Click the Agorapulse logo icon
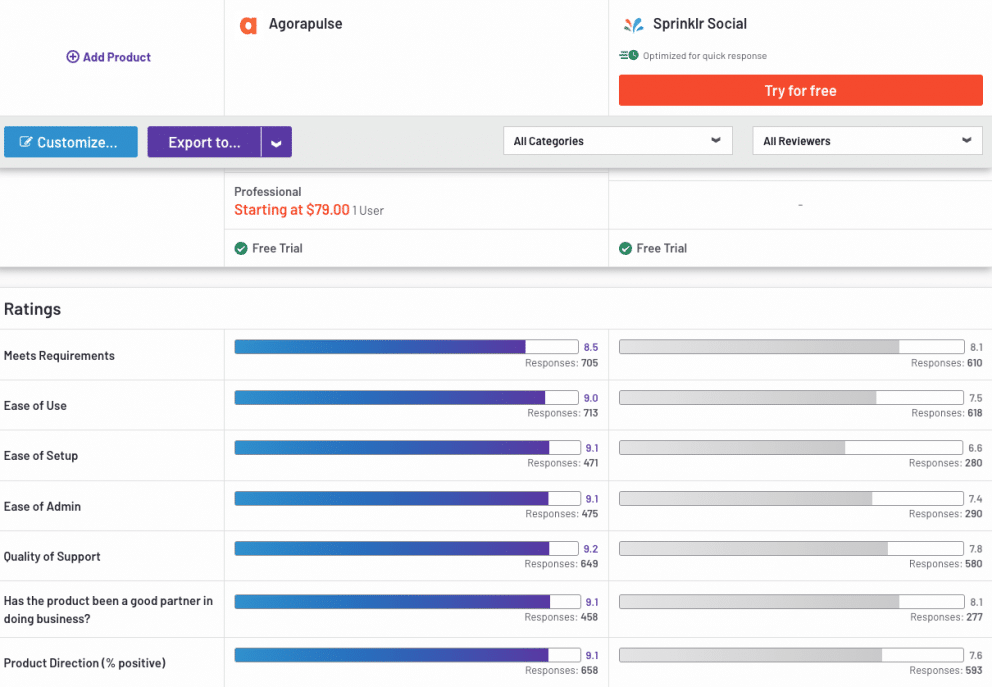992x687 pixels. [248, 25]
